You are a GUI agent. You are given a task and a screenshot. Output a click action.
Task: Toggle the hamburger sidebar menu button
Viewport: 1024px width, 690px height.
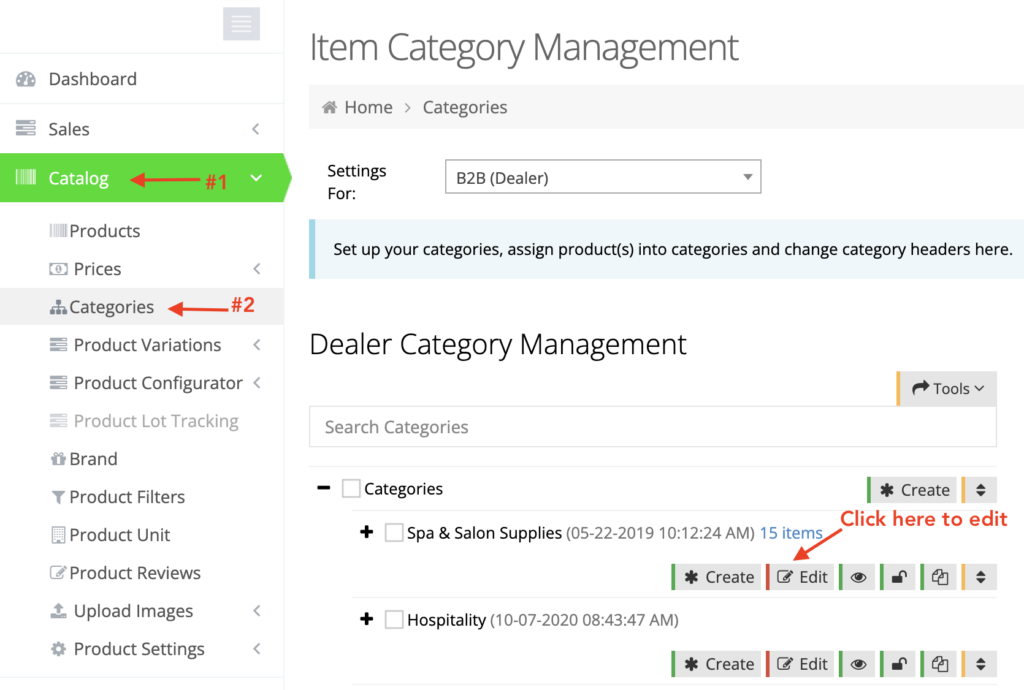pos(241,24)
